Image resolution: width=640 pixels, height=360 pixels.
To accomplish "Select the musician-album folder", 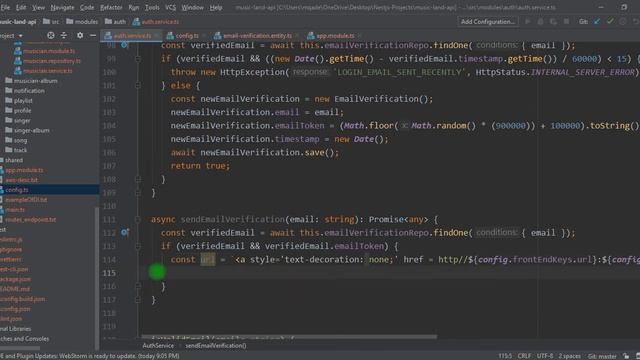I will [31, 81].
